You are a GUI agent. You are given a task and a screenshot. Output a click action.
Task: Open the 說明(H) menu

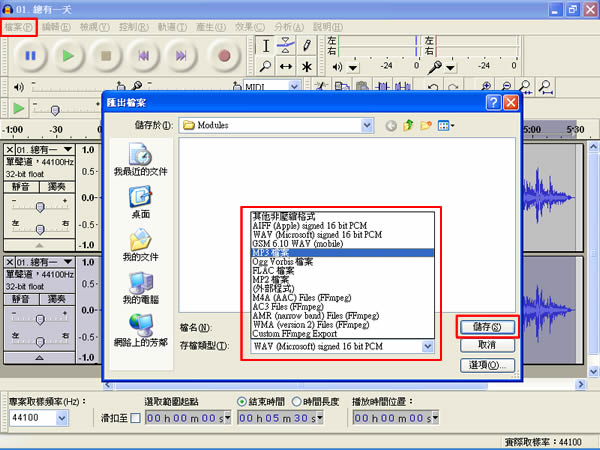tap(328, 27)
